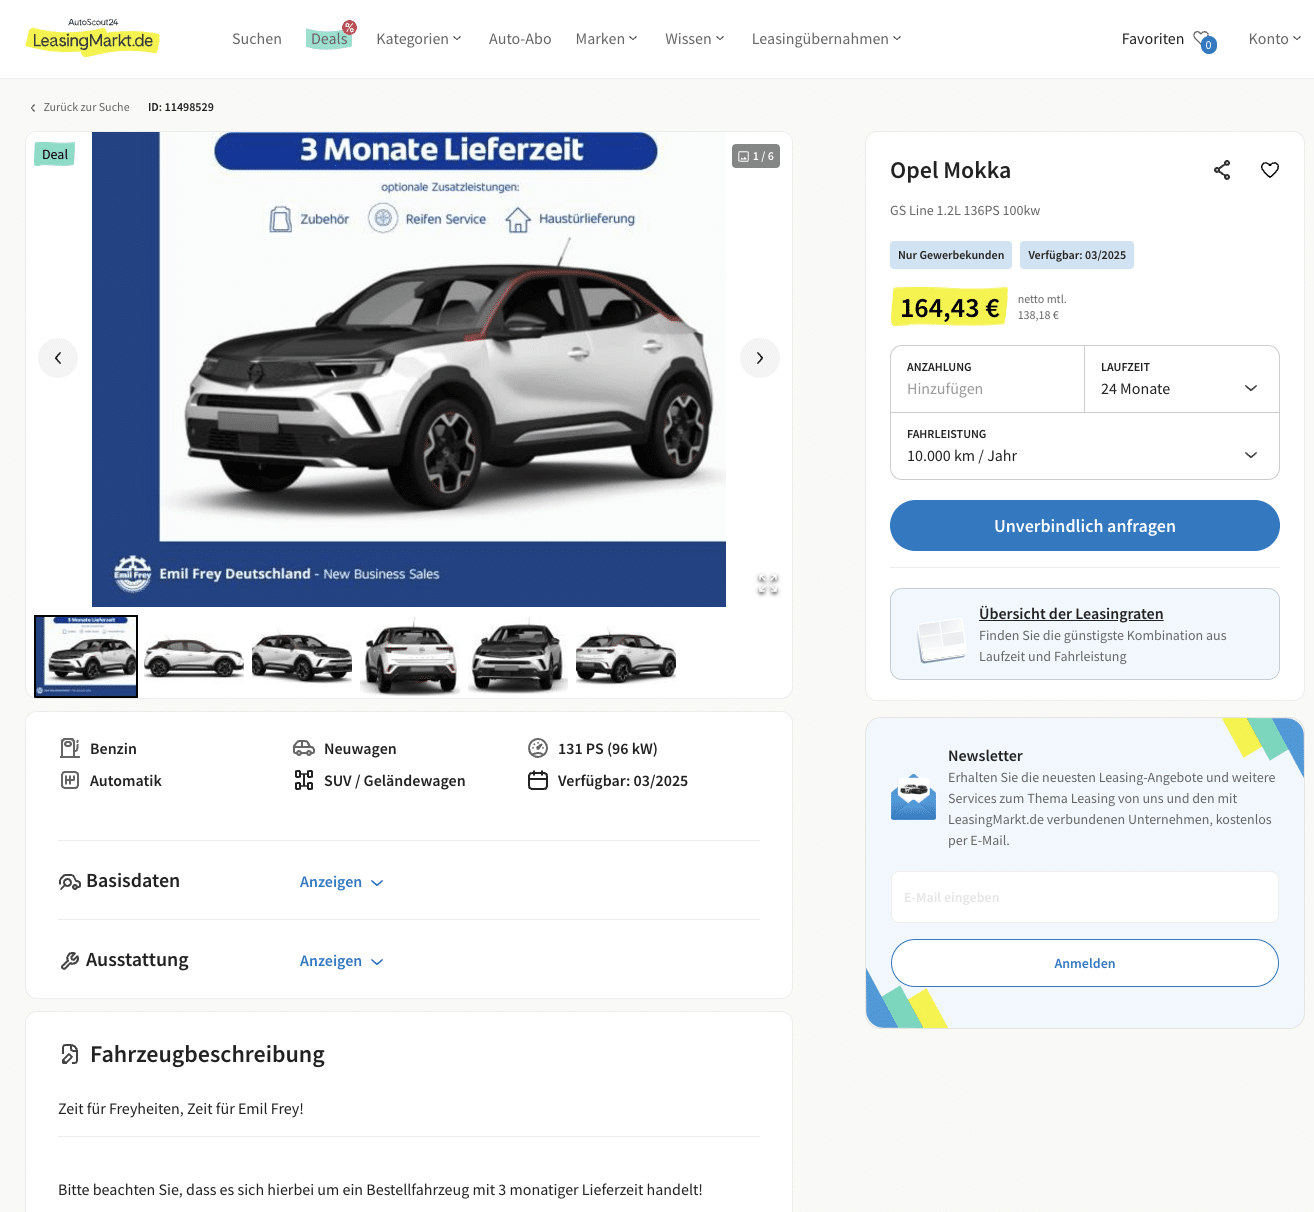
Task: Show previous vehicle image arrow
Action: tap(58, 358)
